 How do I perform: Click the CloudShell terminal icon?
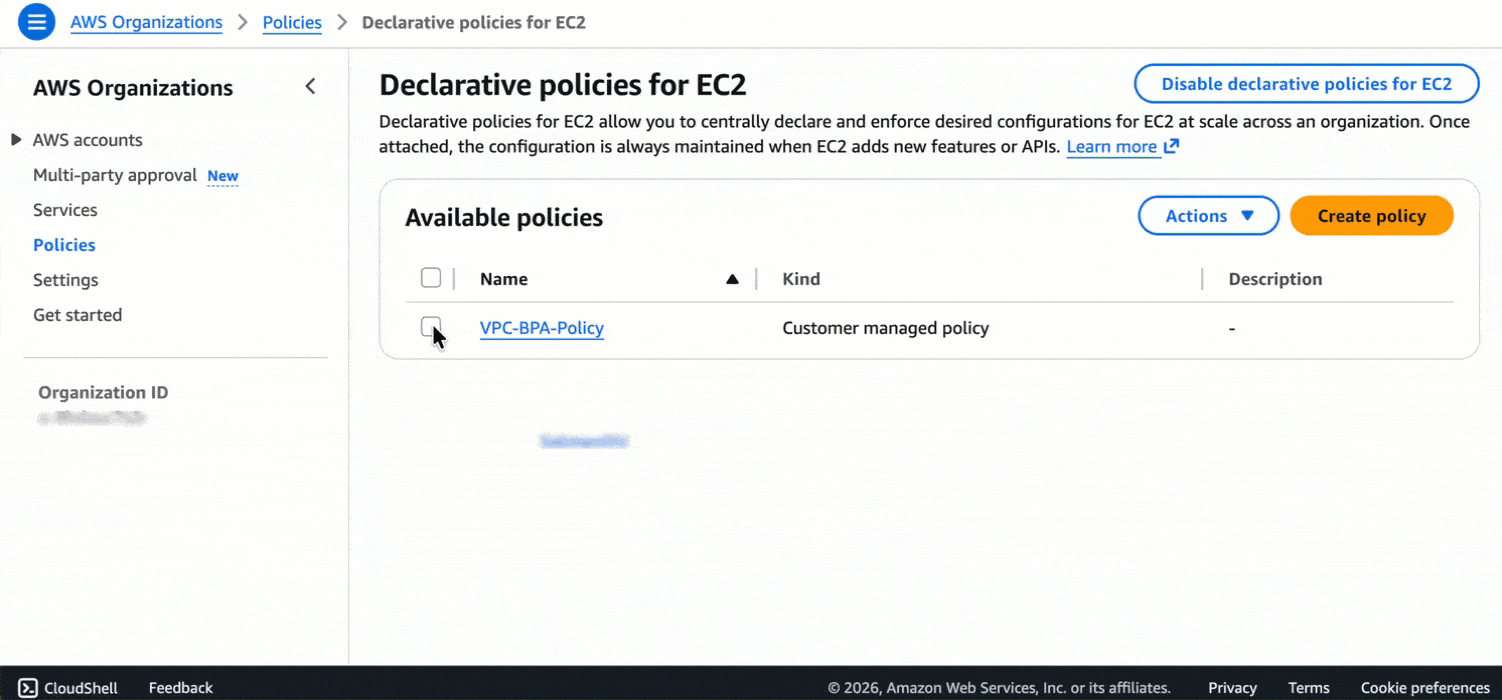[x=28, y=688]
